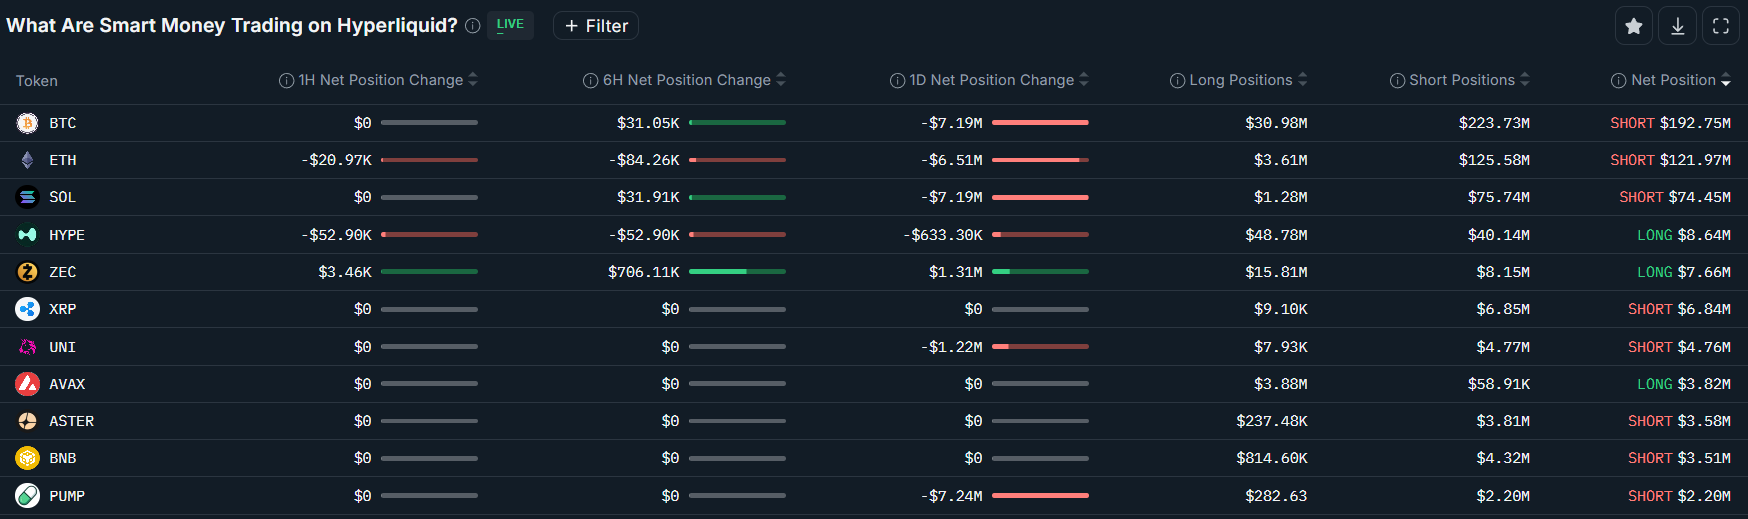Toggle the LIVE indicator badge

510,25
